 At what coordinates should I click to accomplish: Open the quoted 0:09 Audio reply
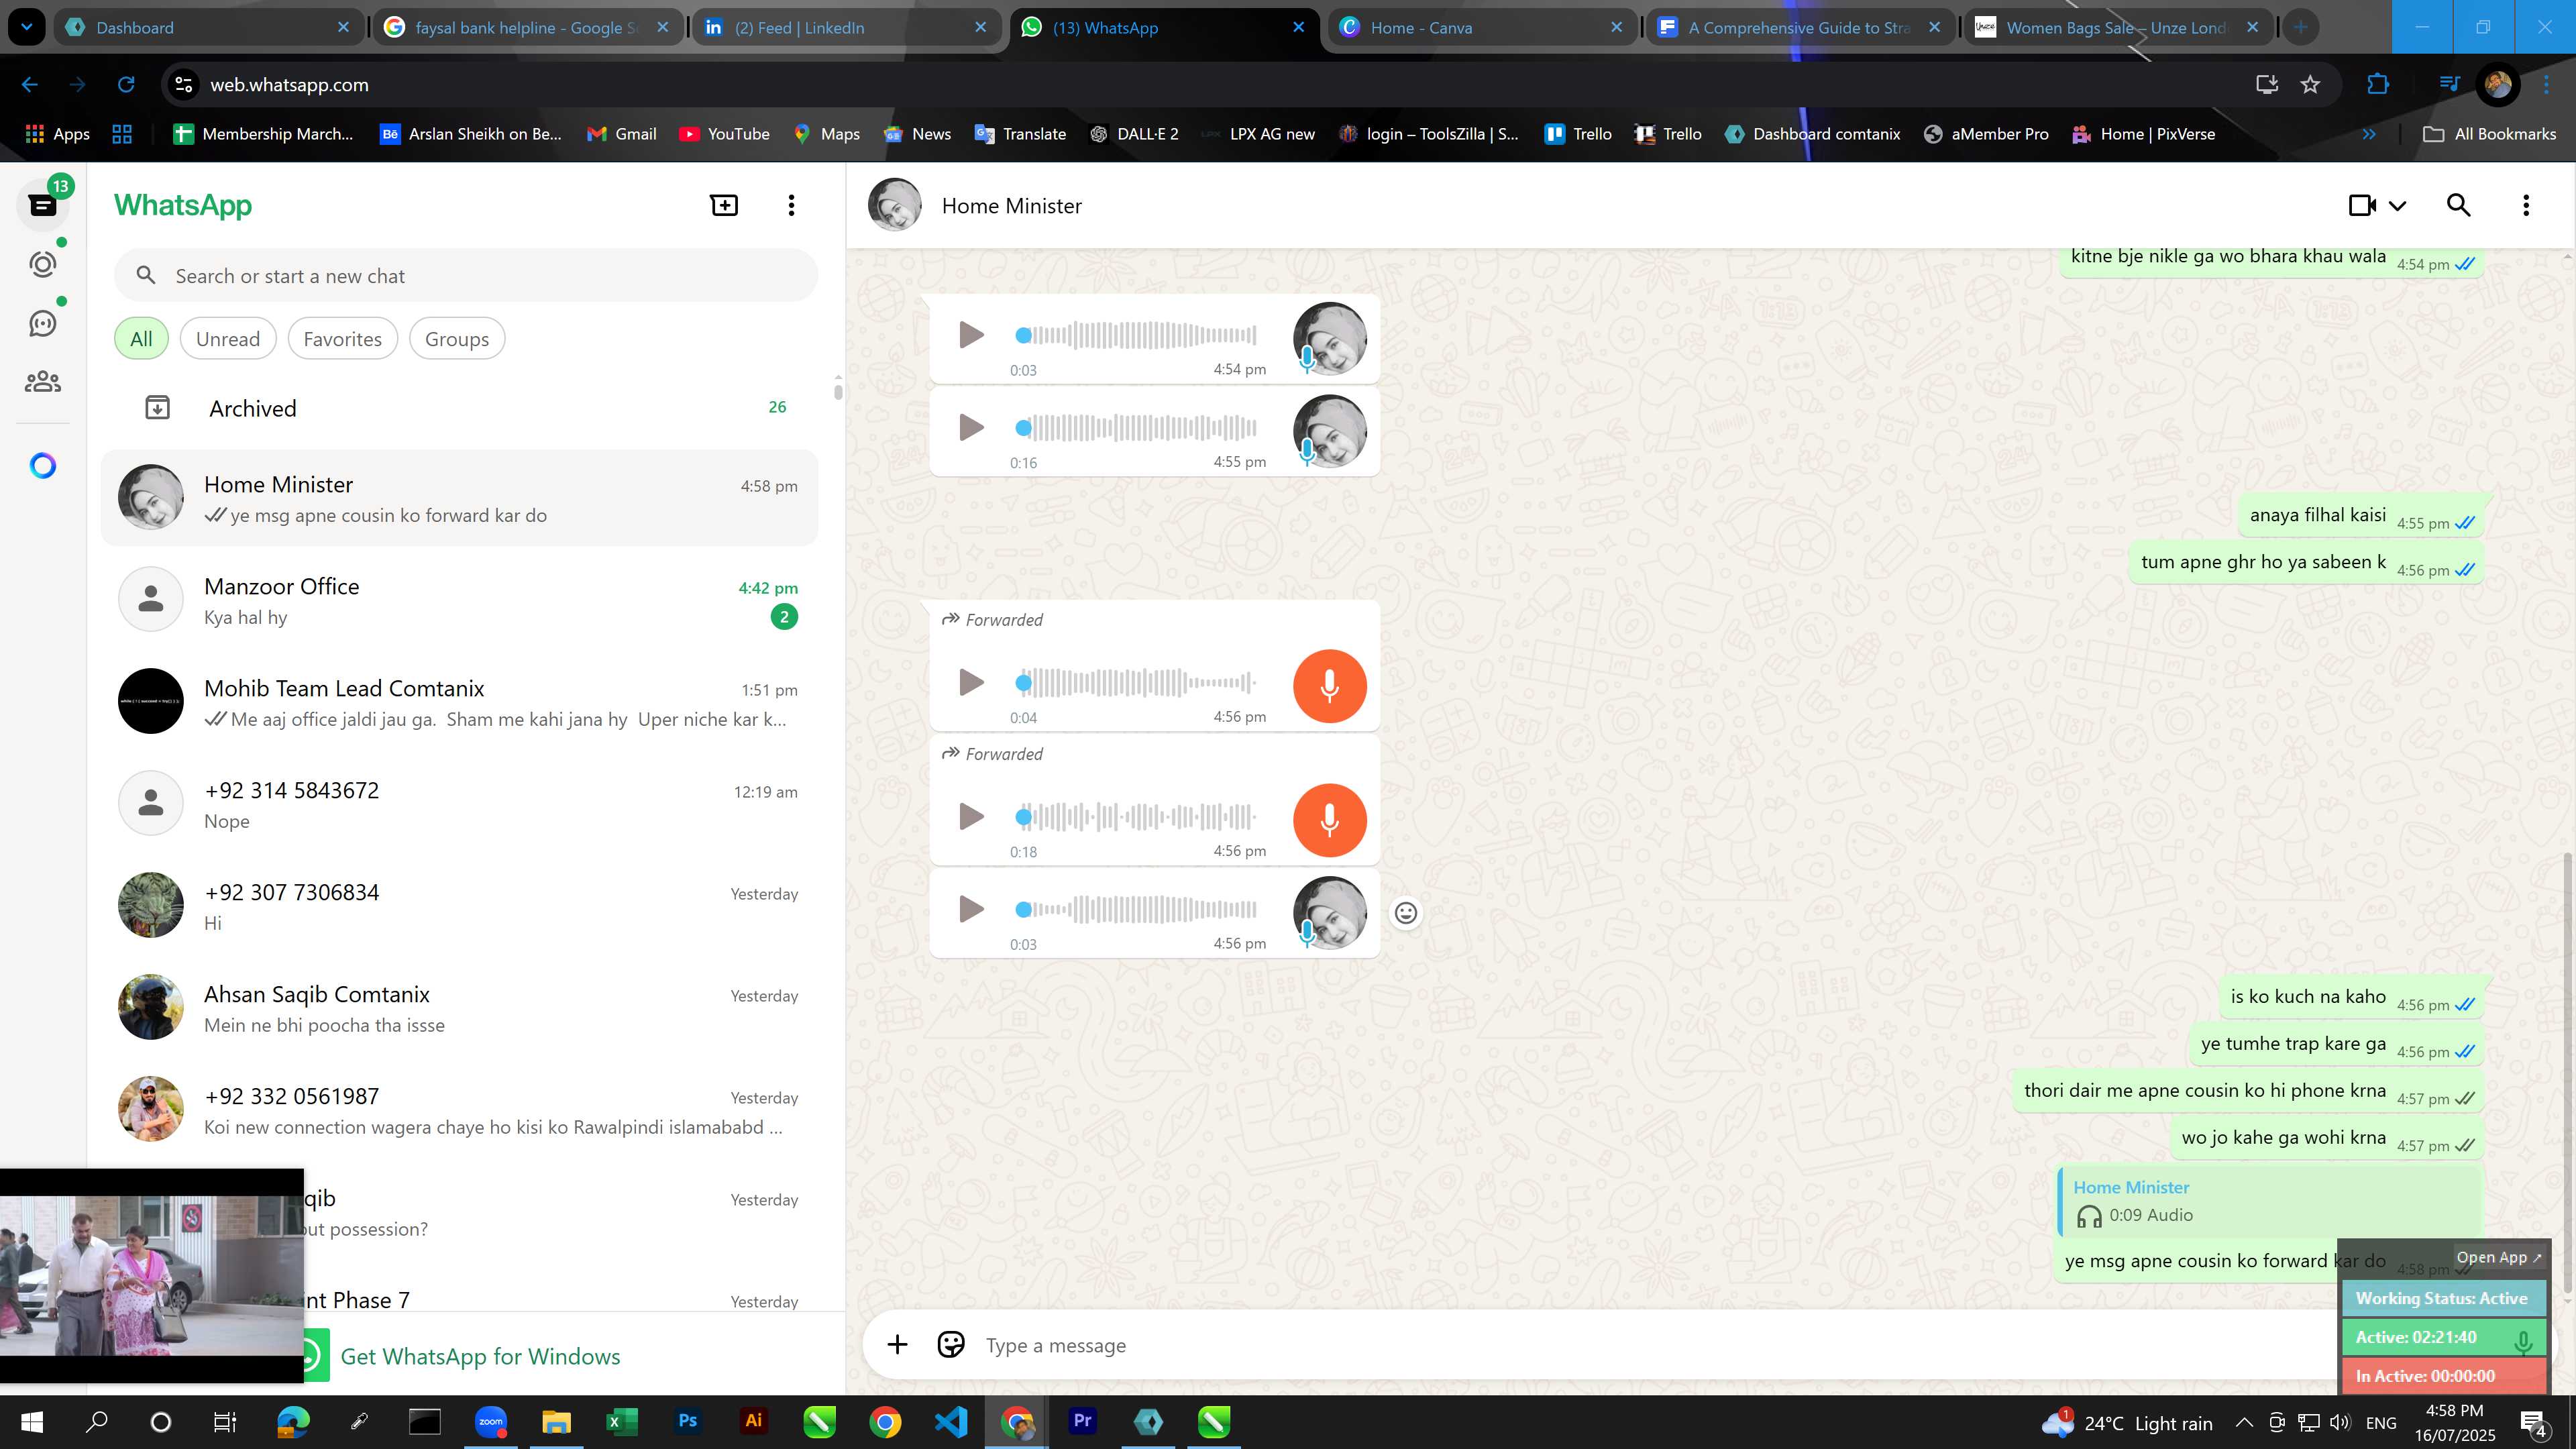[2270, 1201]
